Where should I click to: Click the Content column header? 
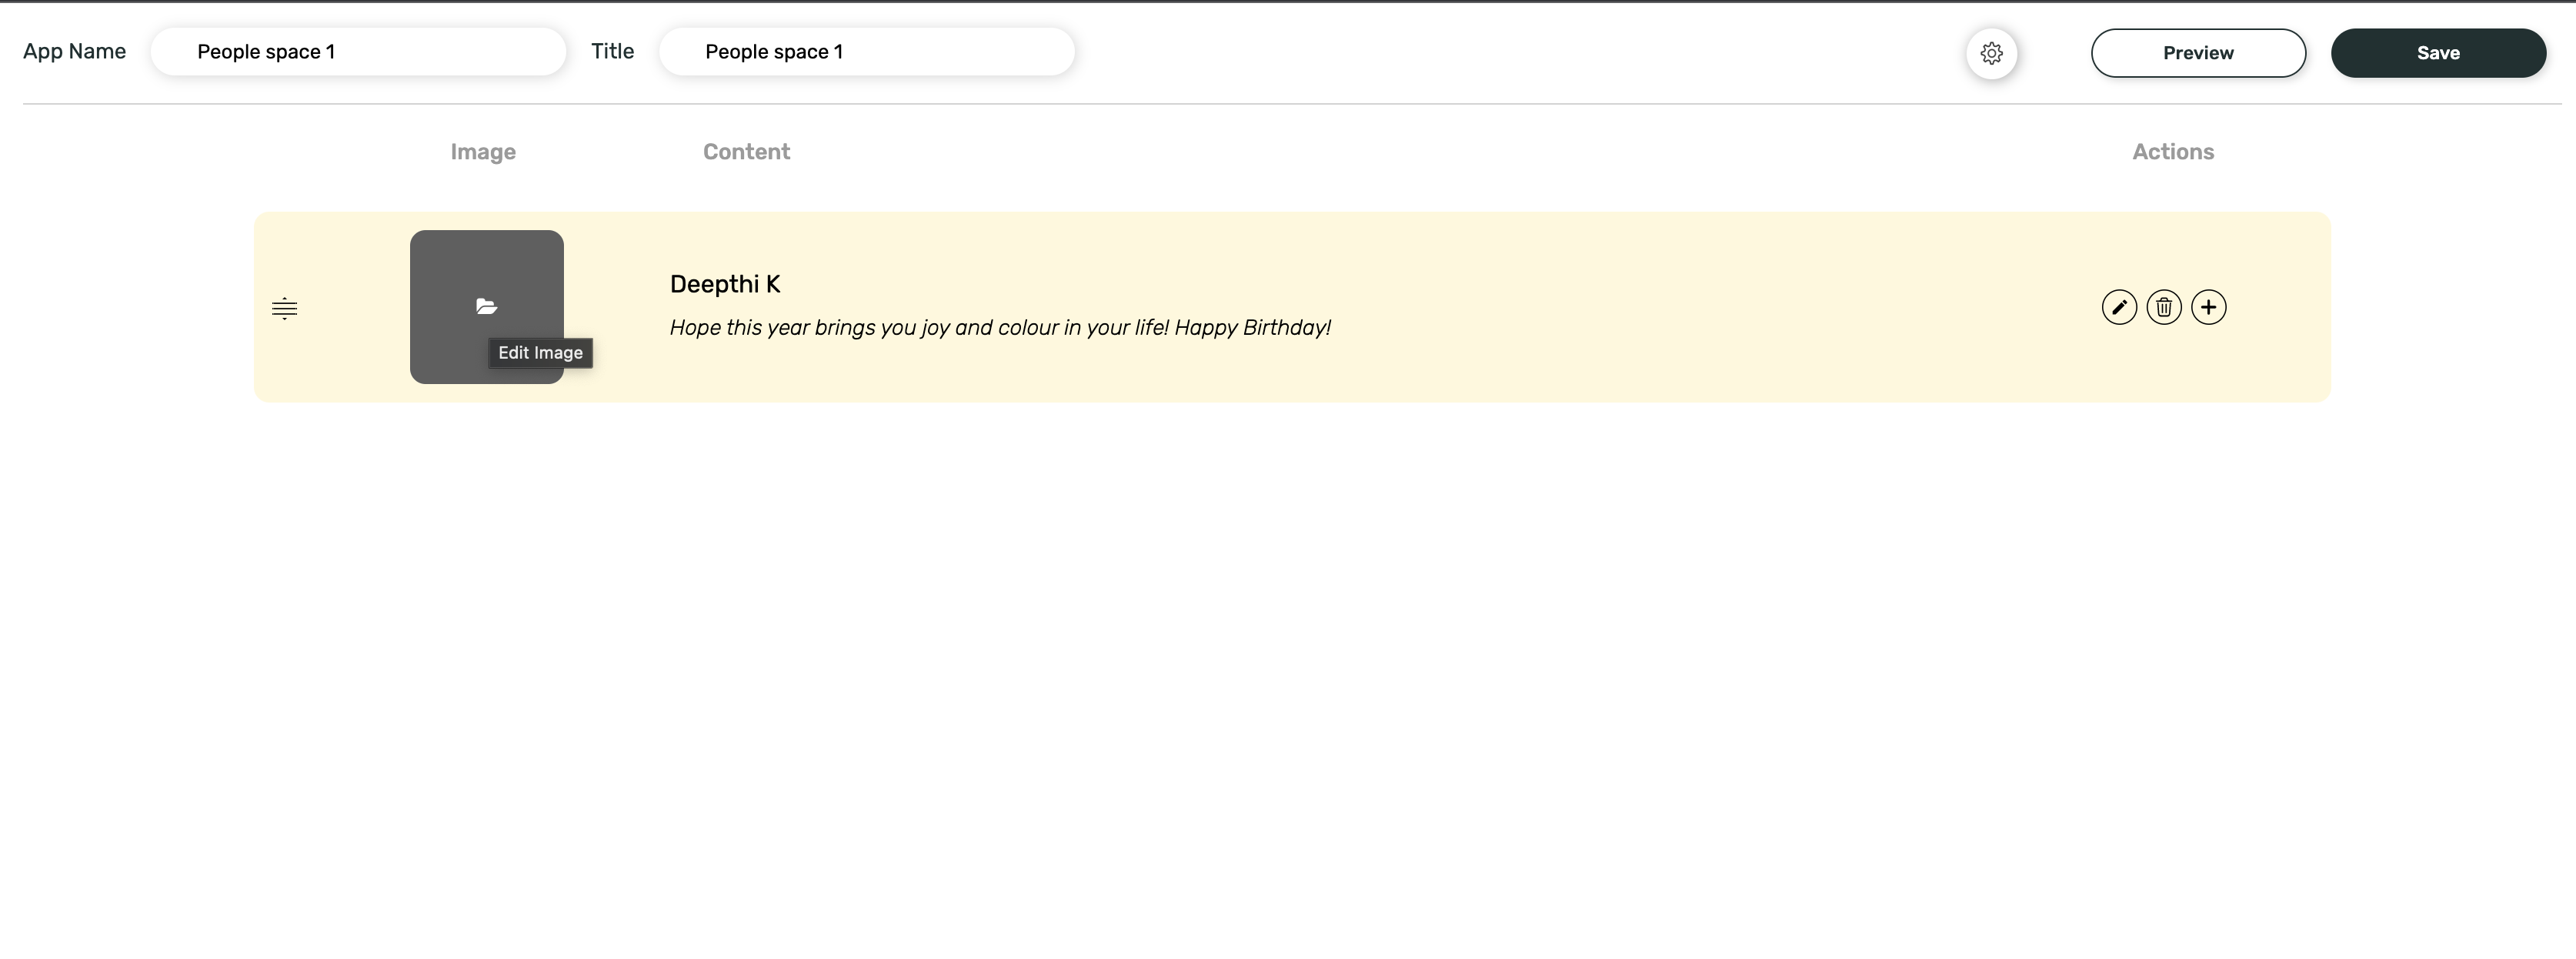point(746,152)
